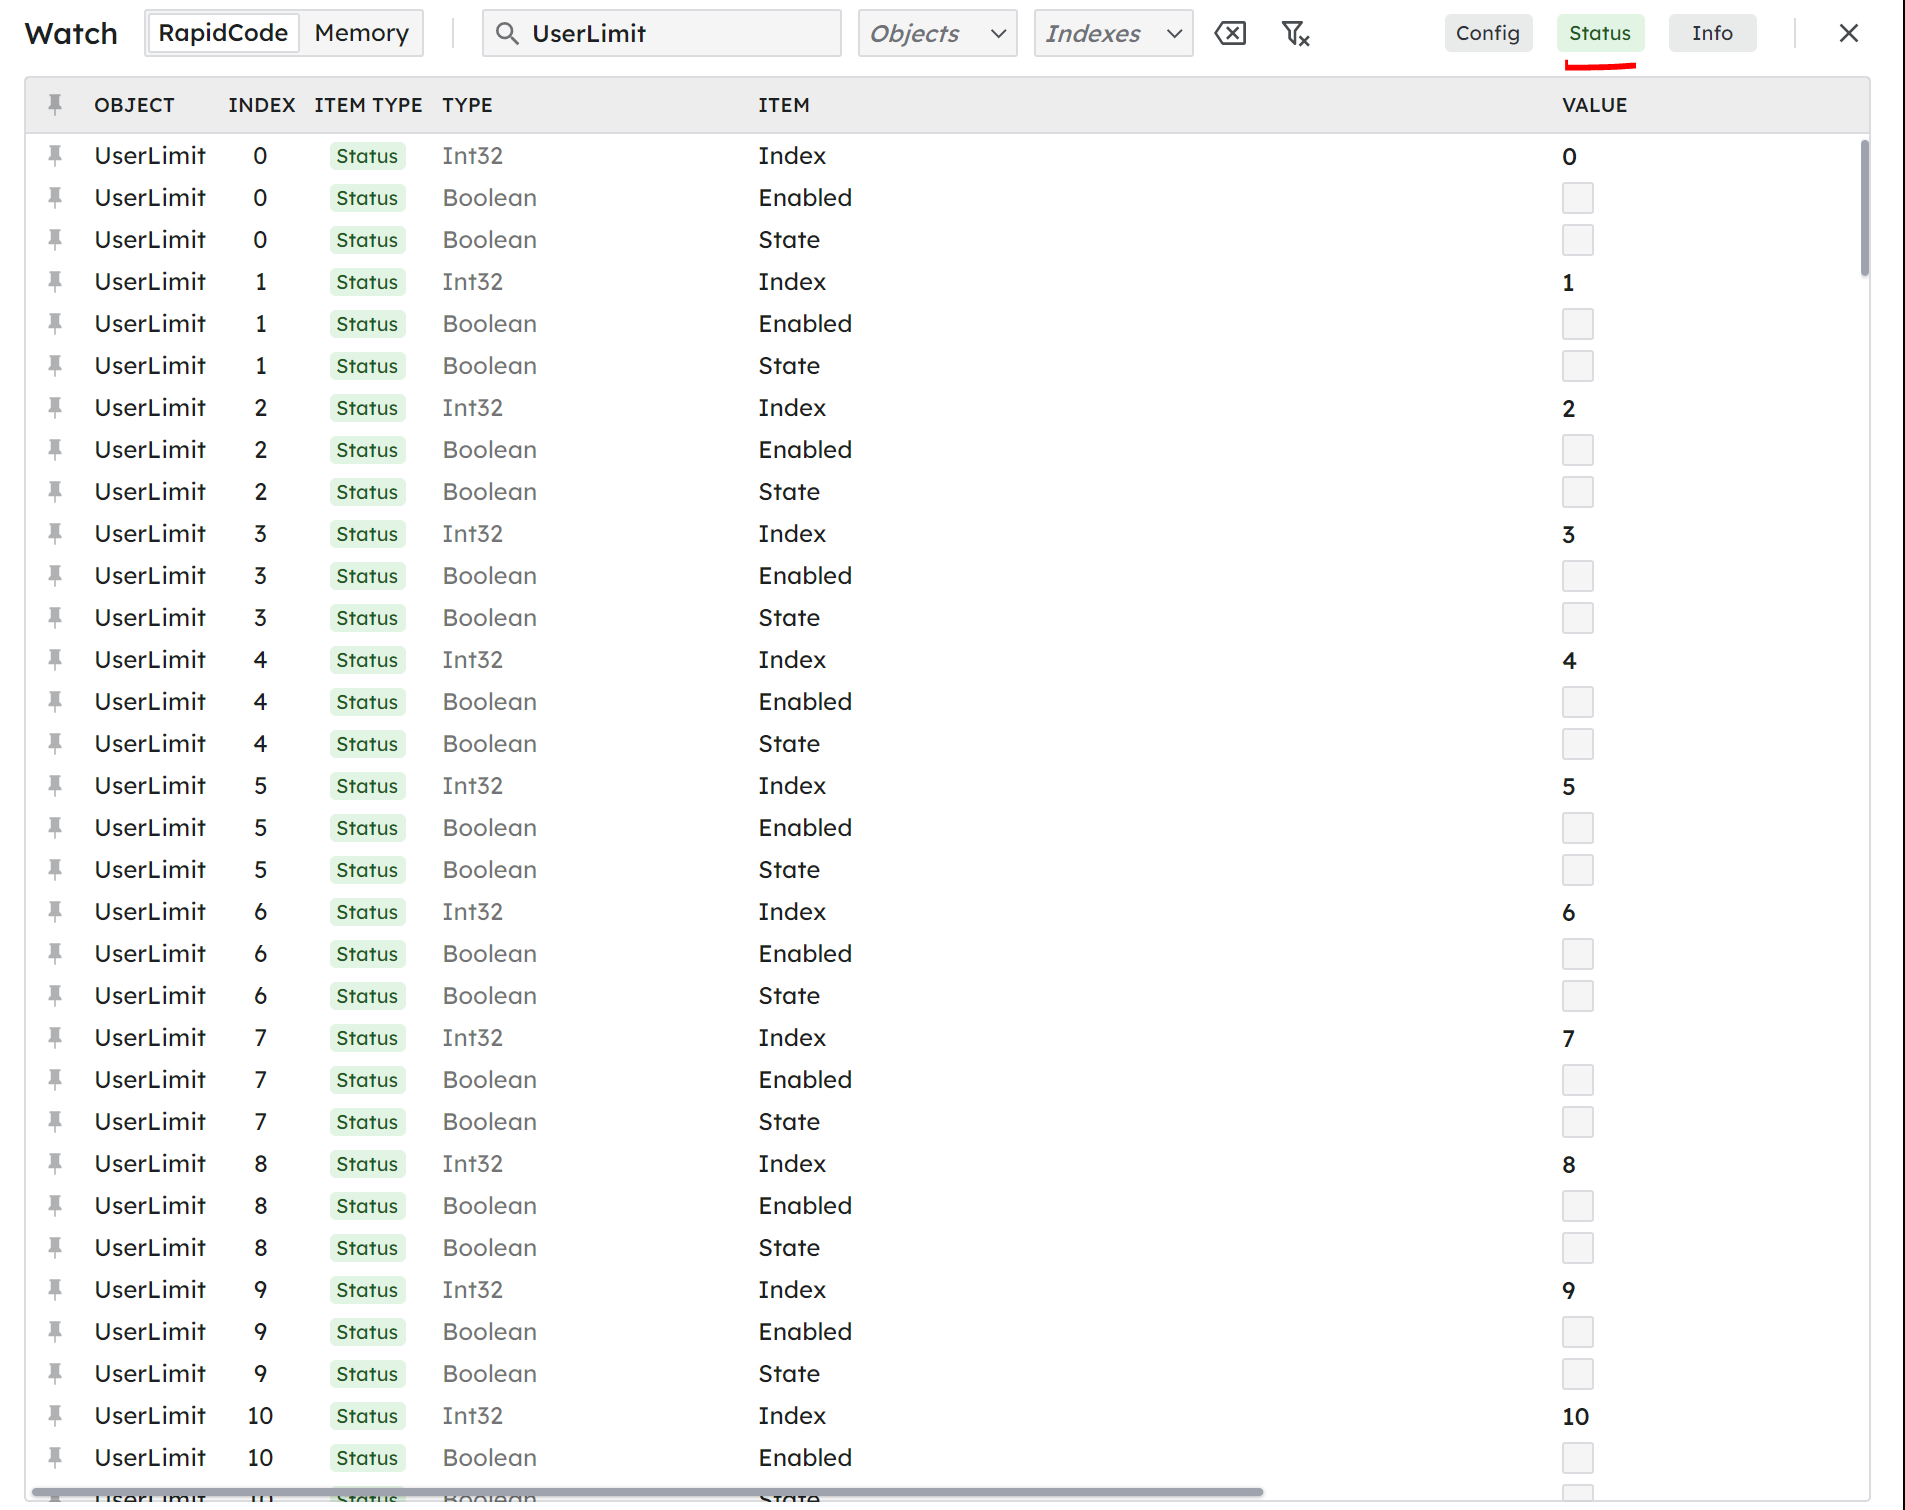Toggle Enabled checkbox for UserLimit 0
This screenshot has height=1510, width=1905.
pyautogui.click(x=1577, y=198)
